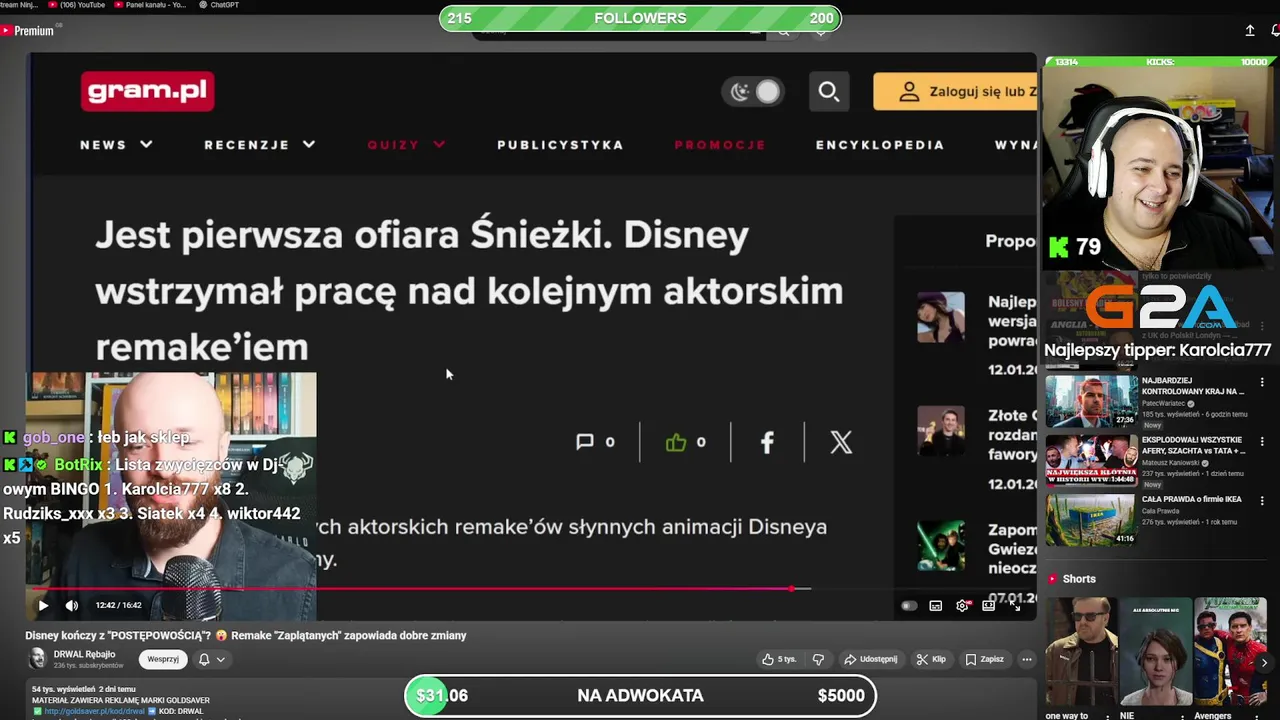Share the article on X

pyautogui.click(x=841, y=442)
